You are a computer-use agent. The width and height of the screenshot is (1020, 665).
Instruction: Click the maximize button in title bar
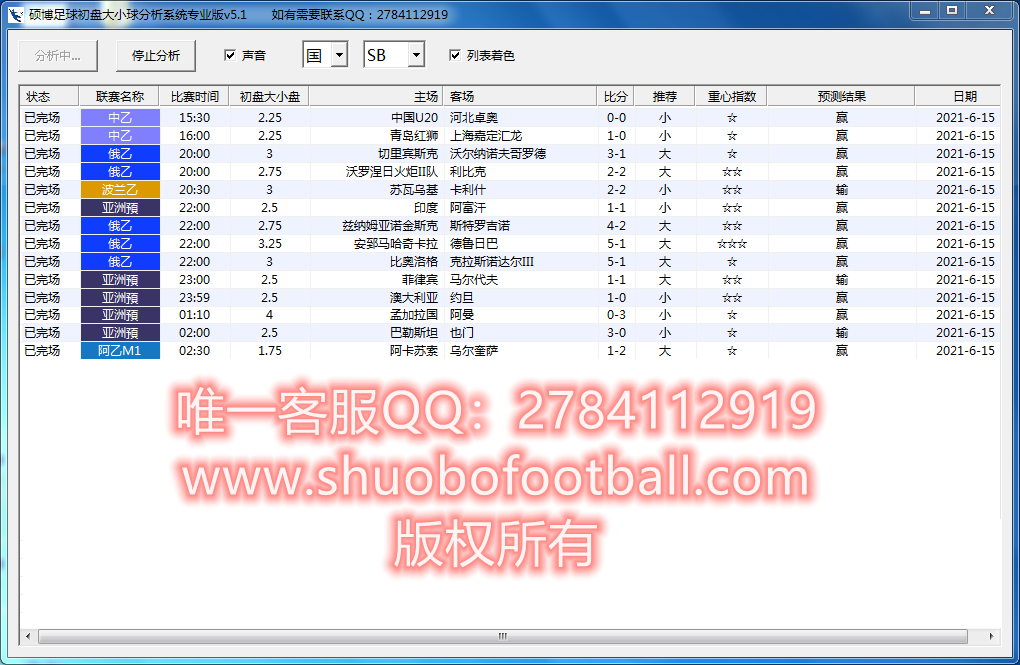(953, 12)
